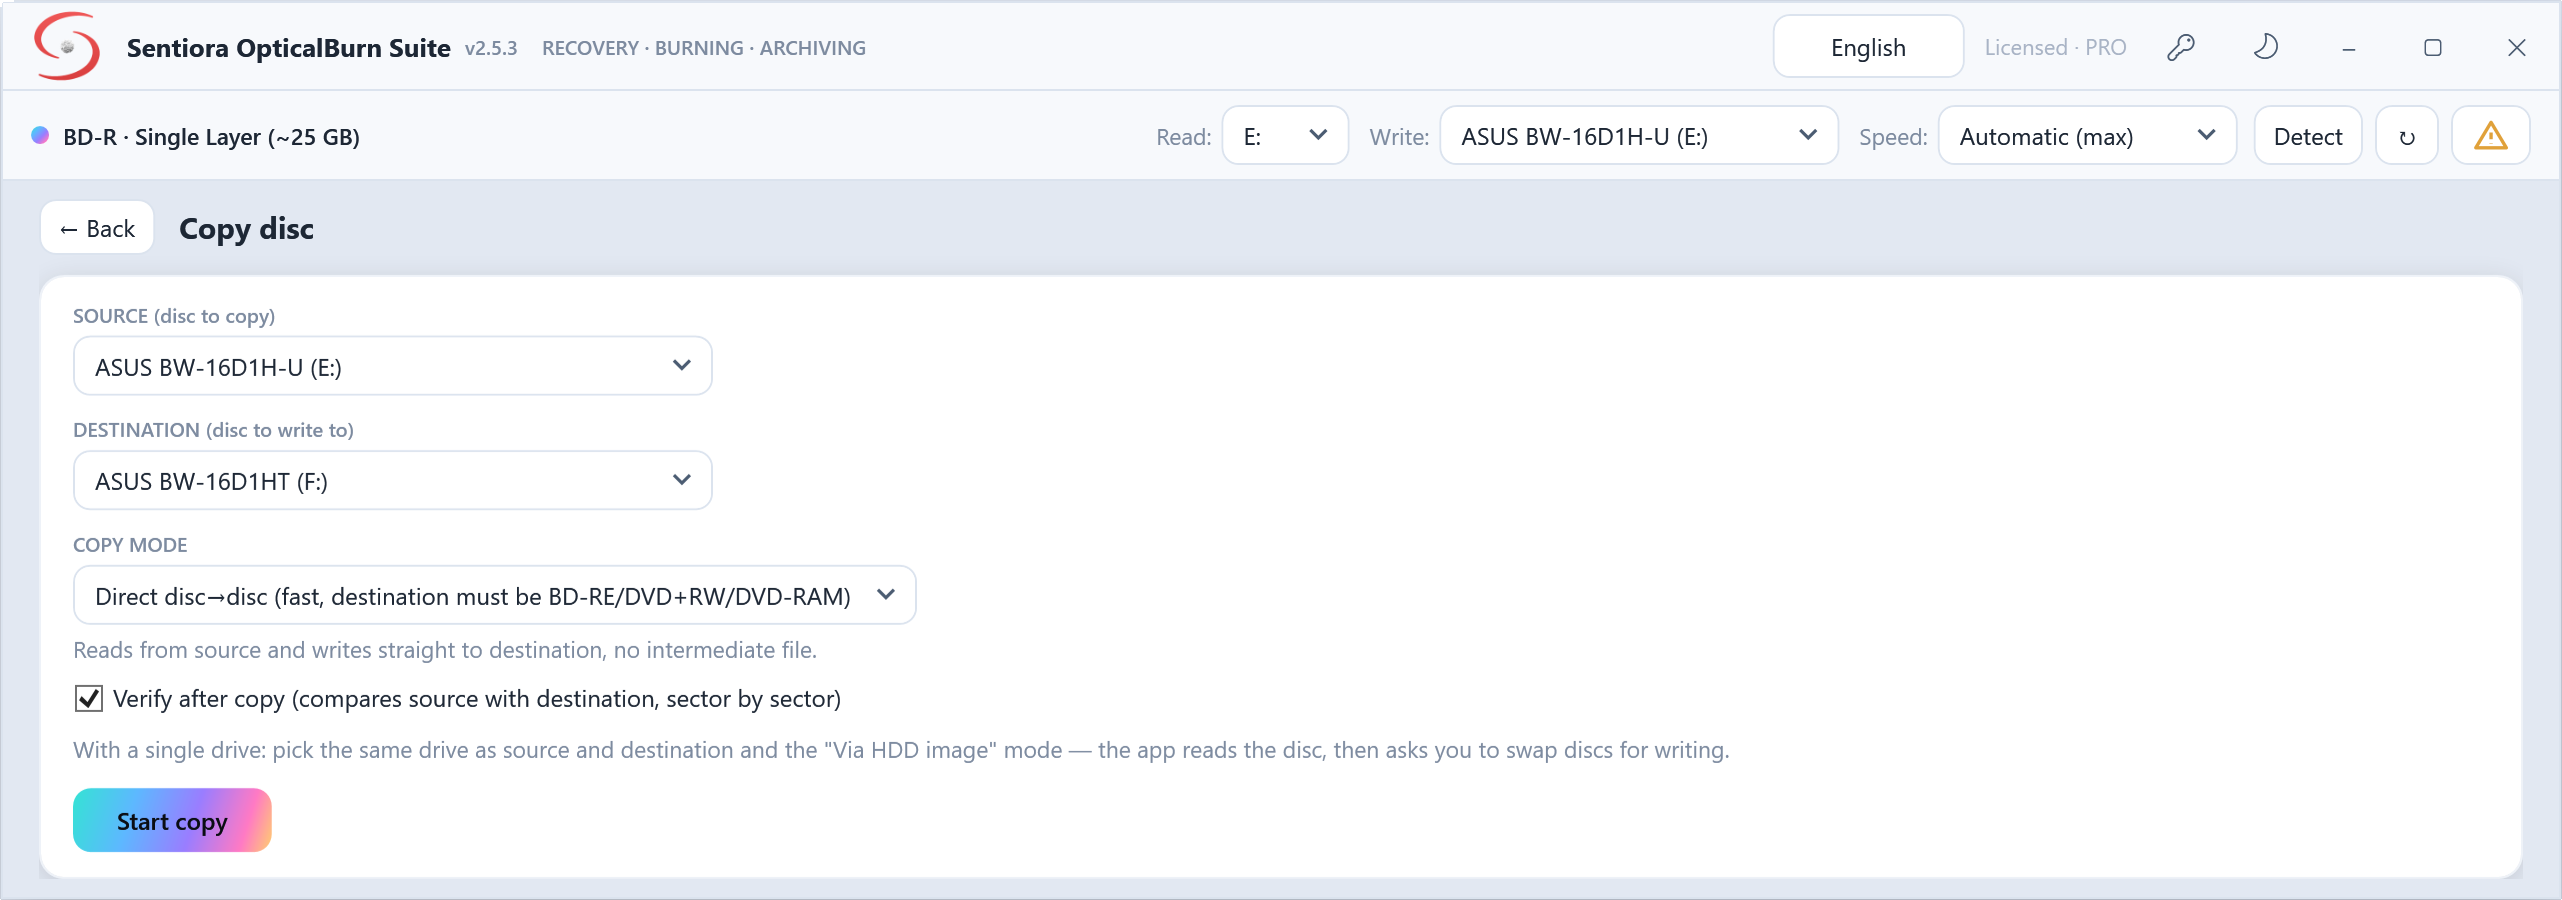
Task: Click the Copy disc heading
Action: click(246, 229)
